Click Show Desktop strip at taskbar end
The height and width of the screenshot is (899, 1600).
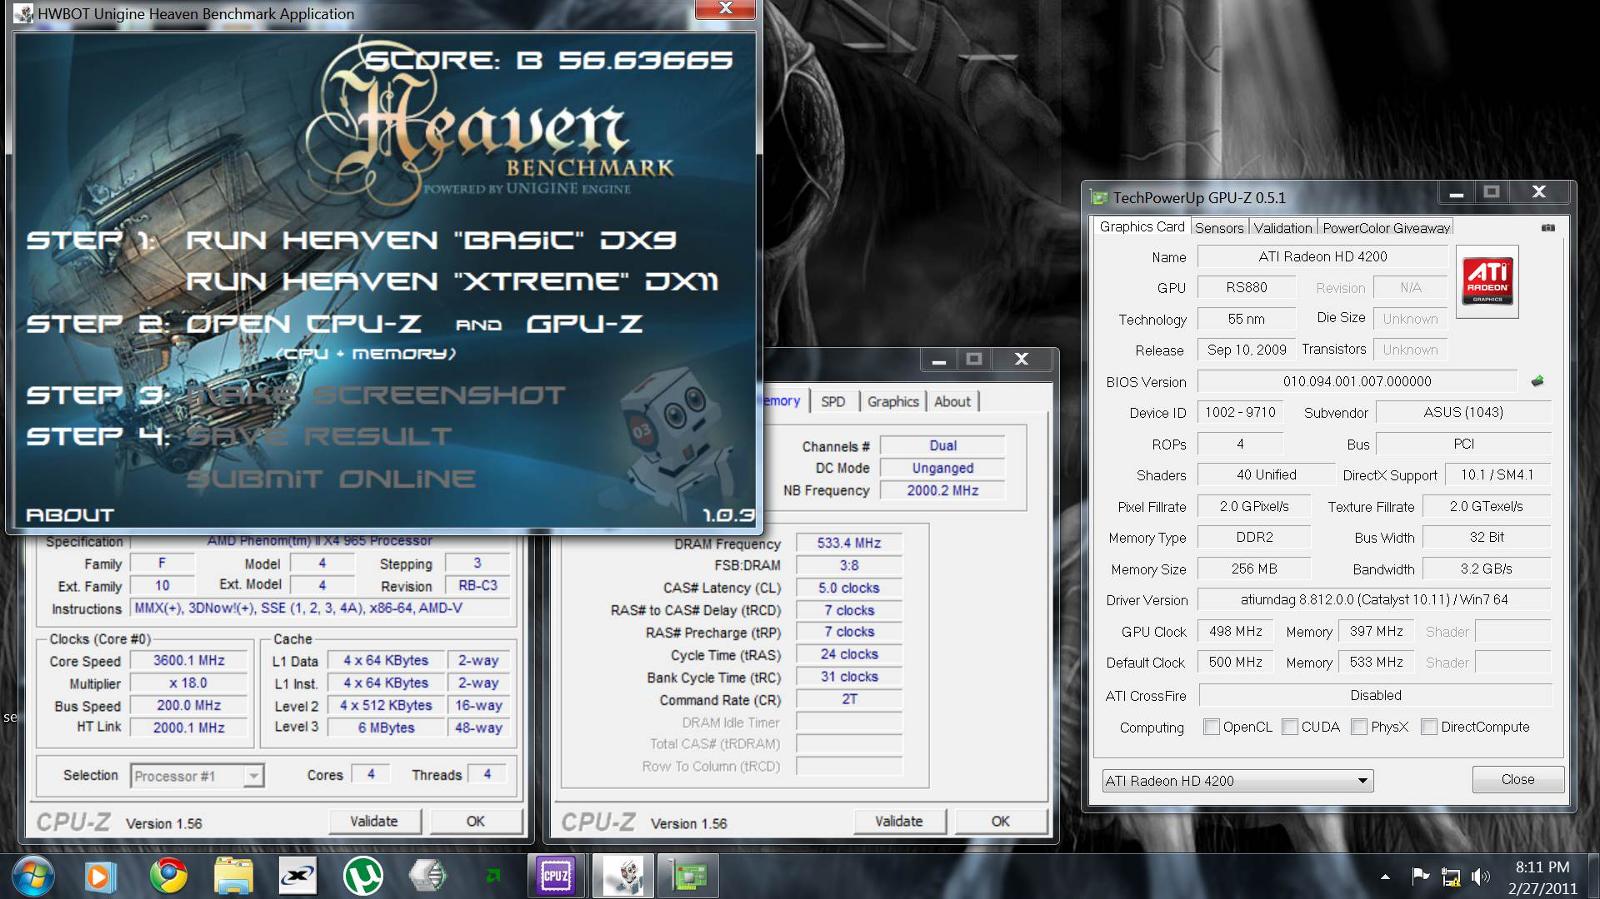[x=1593, y=877]
